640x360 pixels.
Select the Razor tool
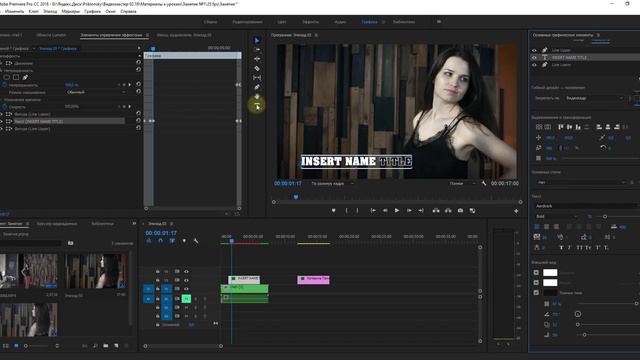(x=257, y=68)
